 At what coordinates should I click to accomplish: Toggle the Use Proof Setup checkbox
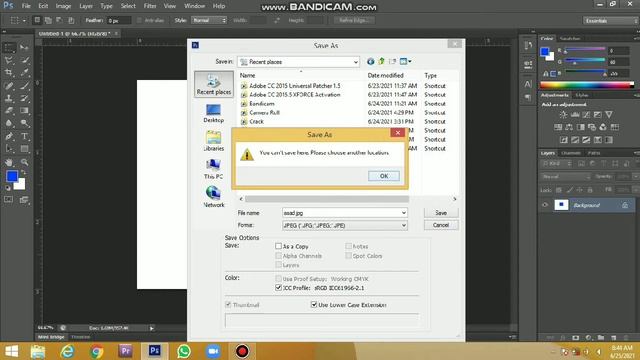(x=278, y=279)
